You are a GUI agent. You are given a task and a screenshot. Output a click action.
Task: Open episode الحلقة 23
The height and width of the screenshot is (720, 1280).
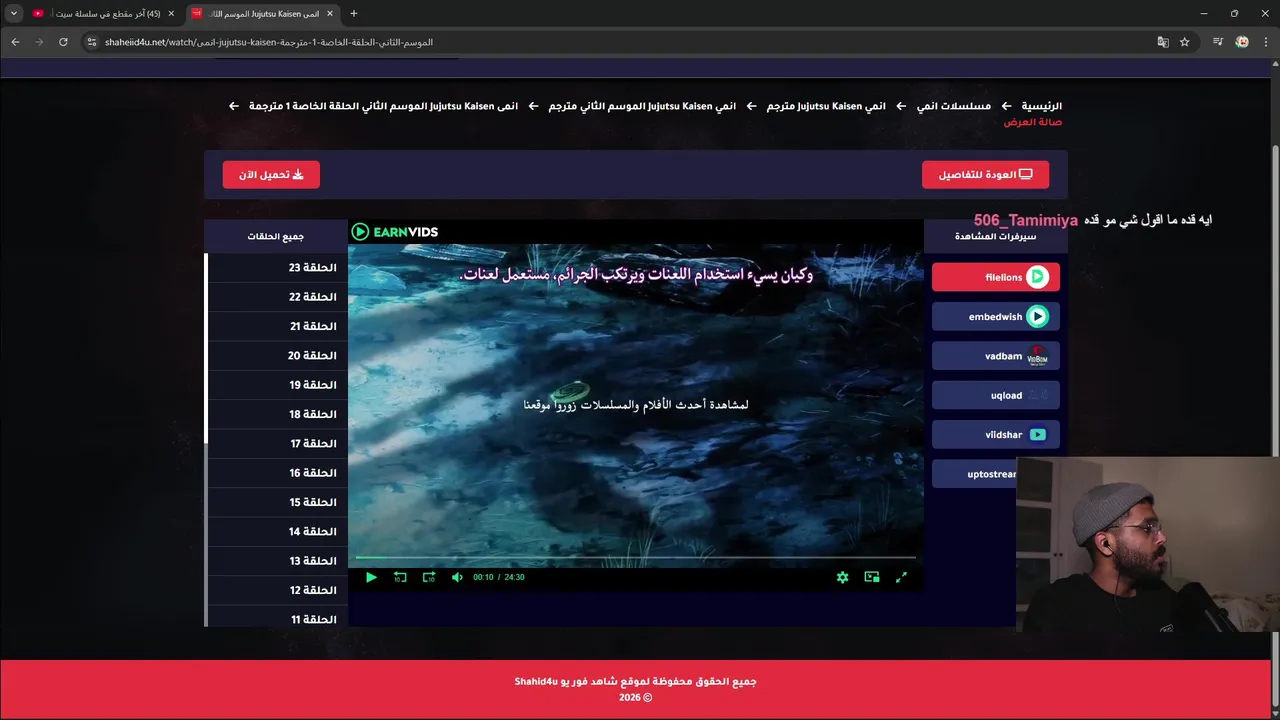pyautogui.click(x=276, y=268)
